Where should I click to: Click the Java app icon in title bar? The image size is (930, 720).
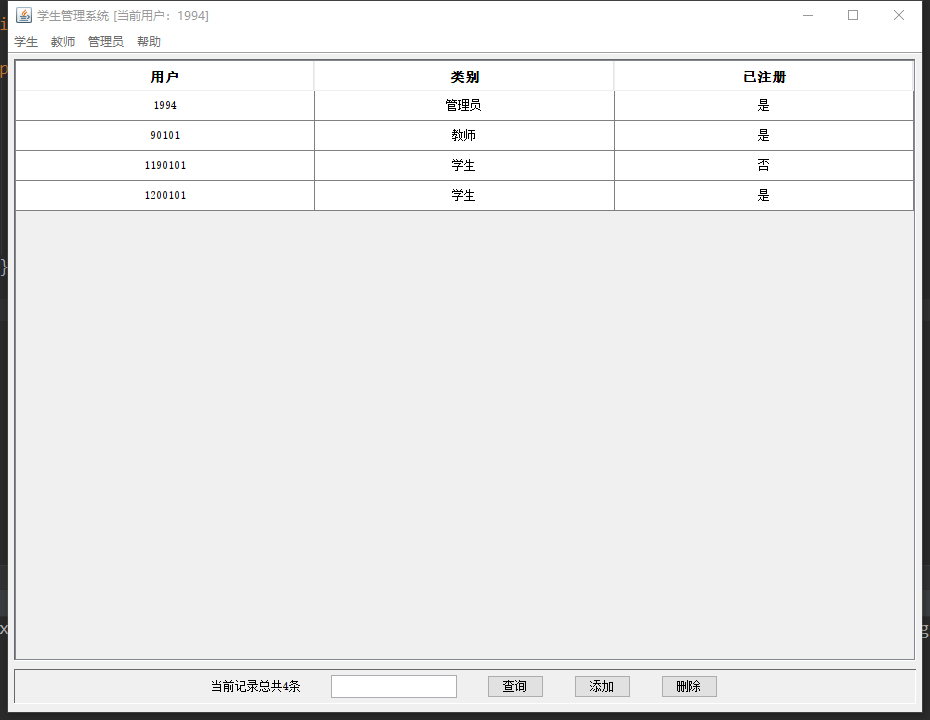[24, 15]
